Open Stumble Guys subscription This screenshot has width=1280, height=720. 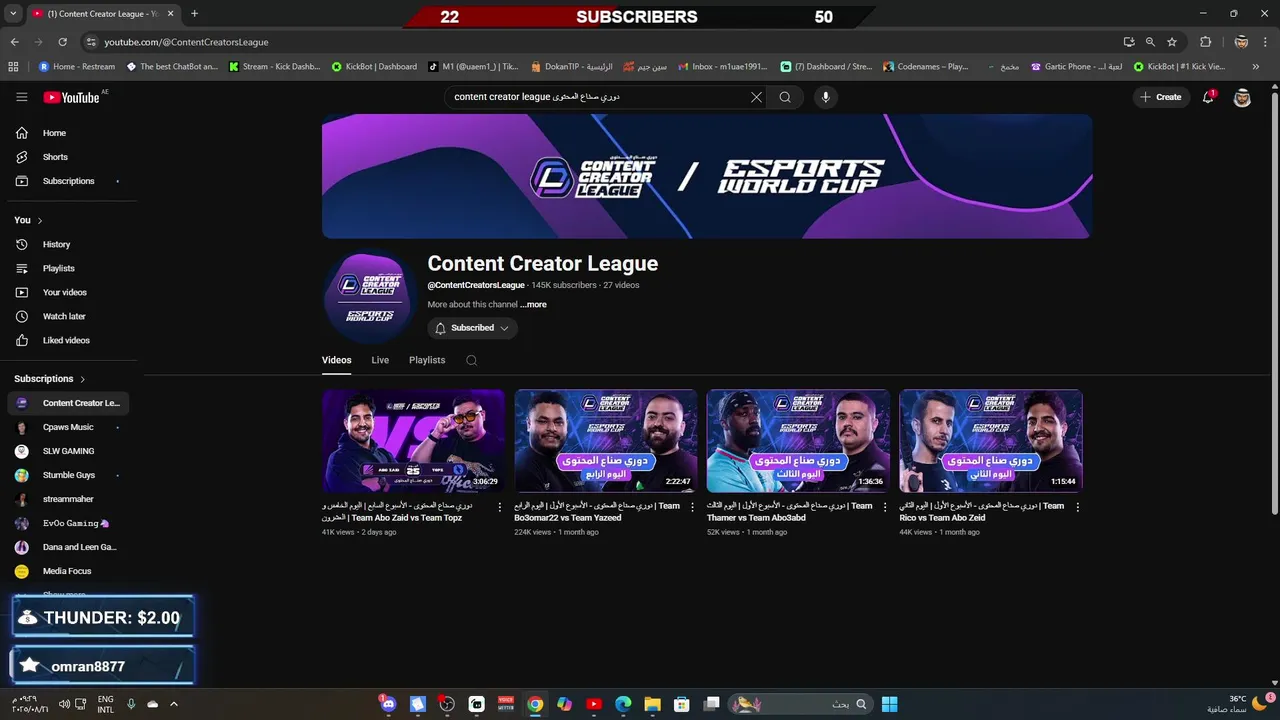point(68,475)
